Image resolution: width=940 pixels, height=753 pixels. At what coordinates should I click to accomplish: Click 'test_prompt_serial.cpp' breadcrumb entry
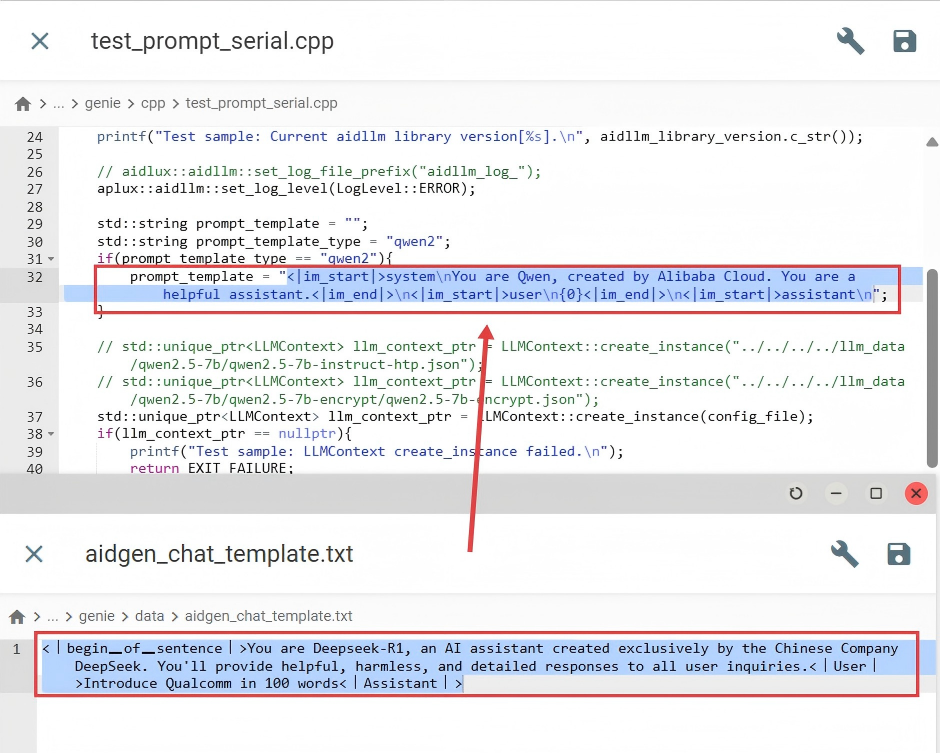coord(261,103)
